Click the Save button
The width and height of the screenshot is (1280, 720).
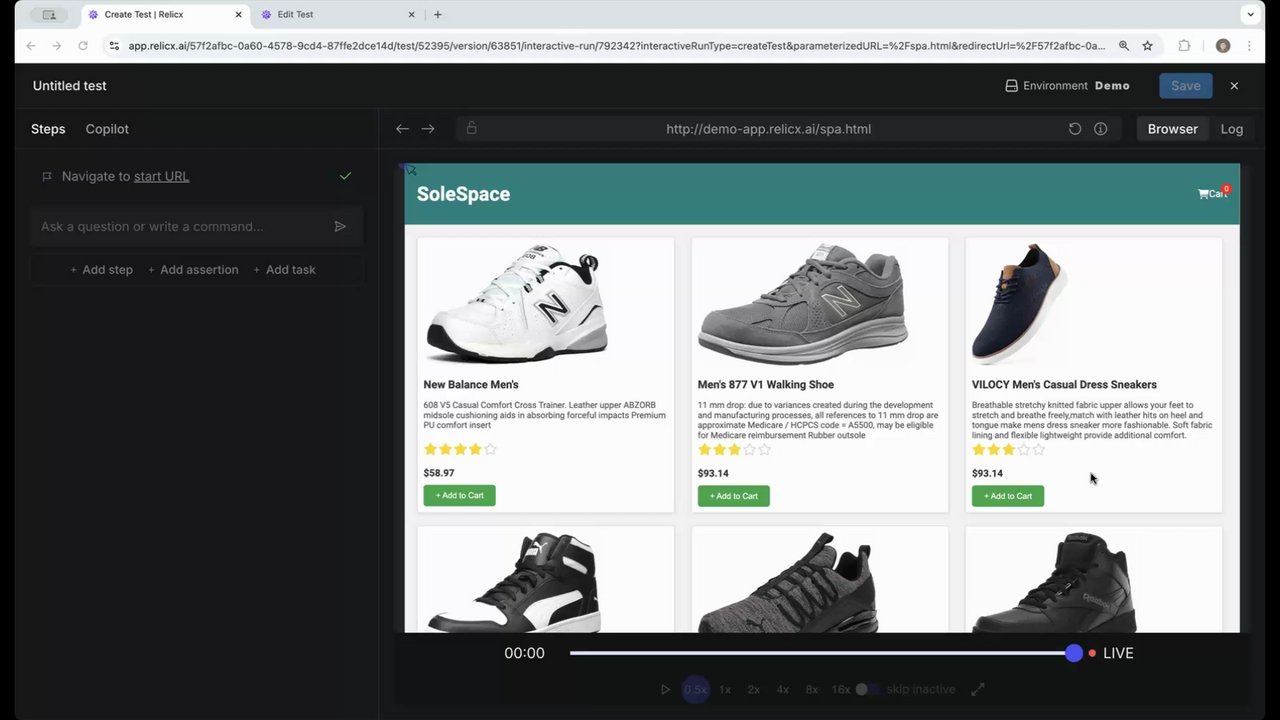coord(1186,86)
